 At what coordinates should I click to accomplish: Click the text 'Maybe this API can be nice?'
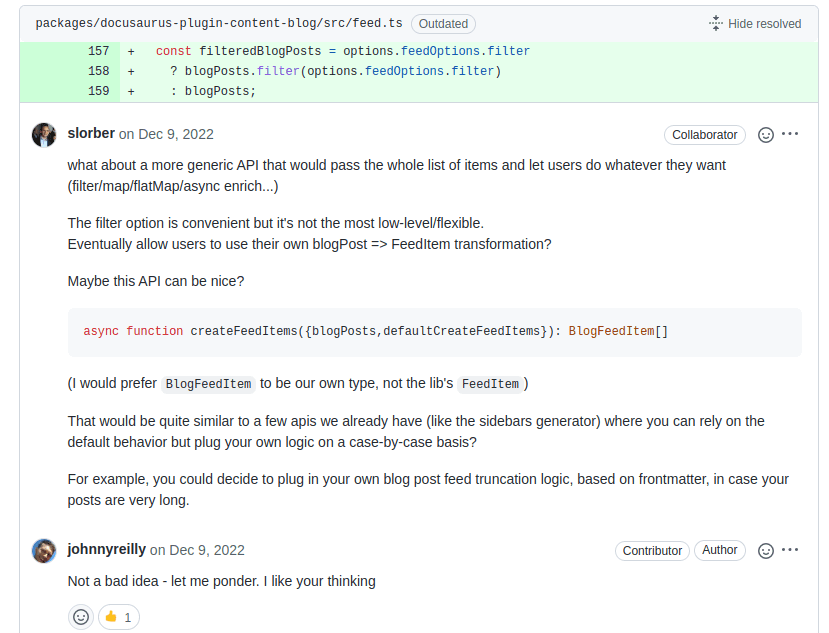(156, 281)
